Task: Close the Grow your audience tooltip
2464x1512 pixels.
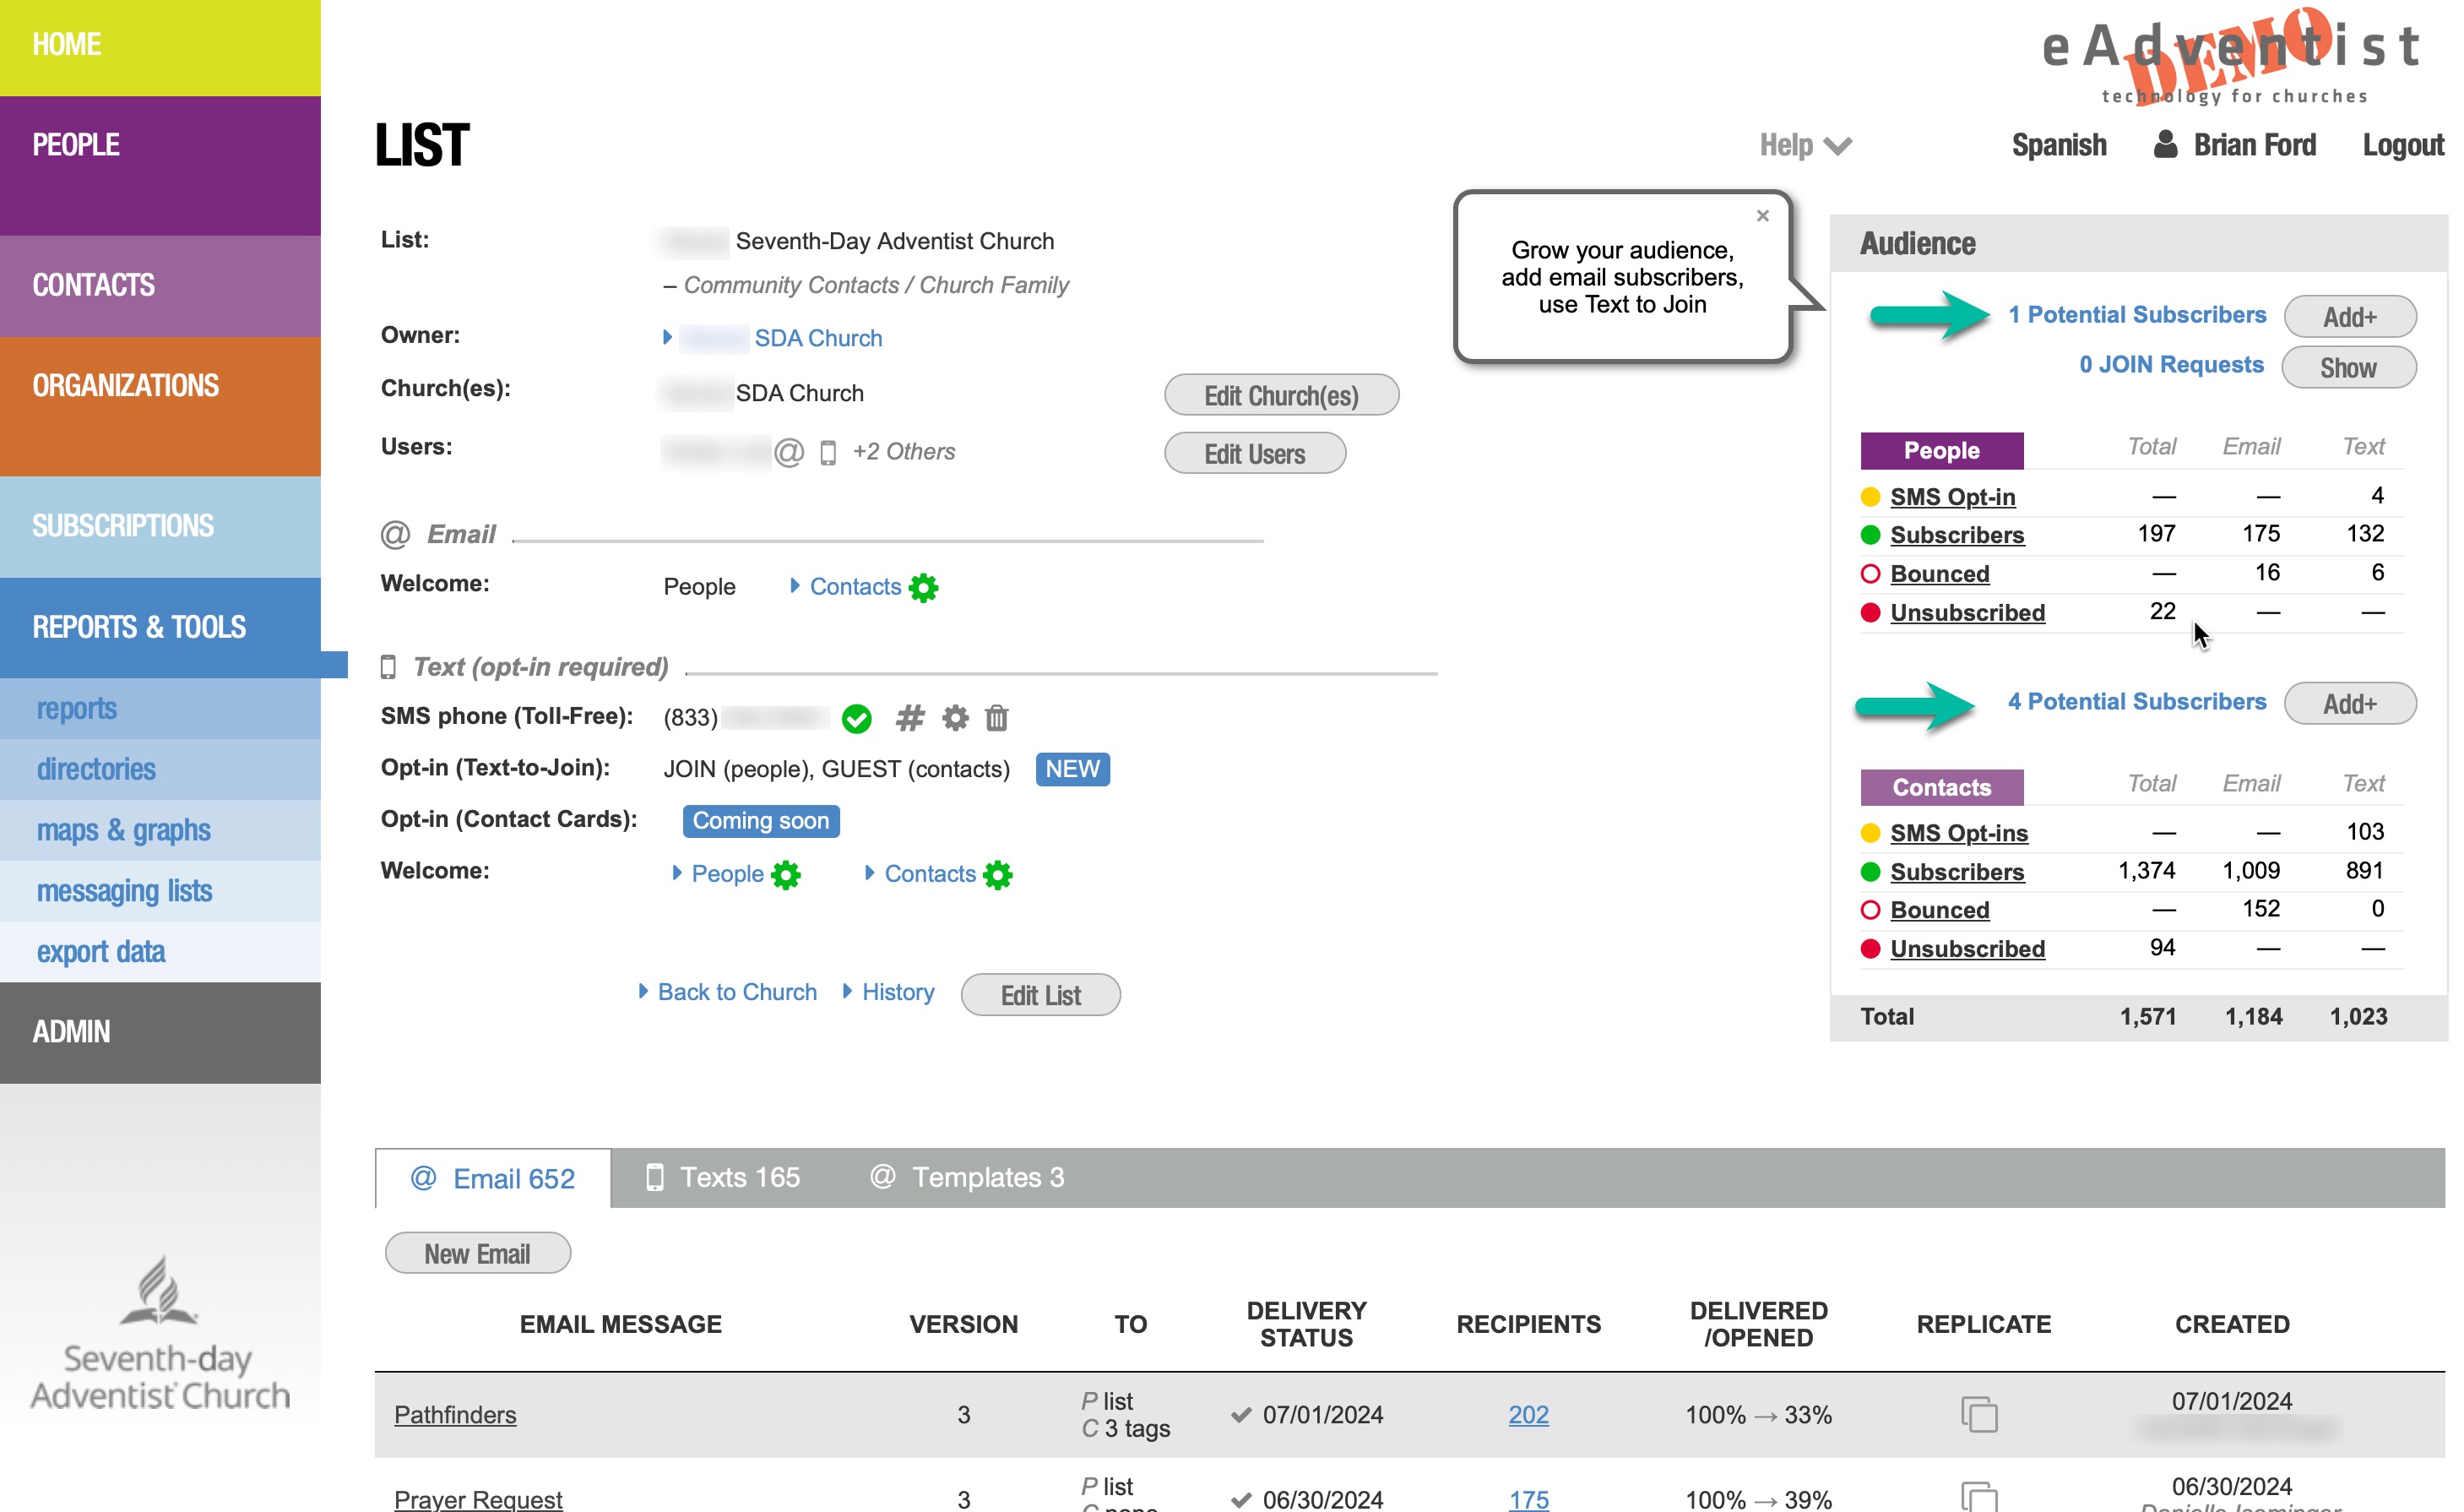Action: point(1763,216)
